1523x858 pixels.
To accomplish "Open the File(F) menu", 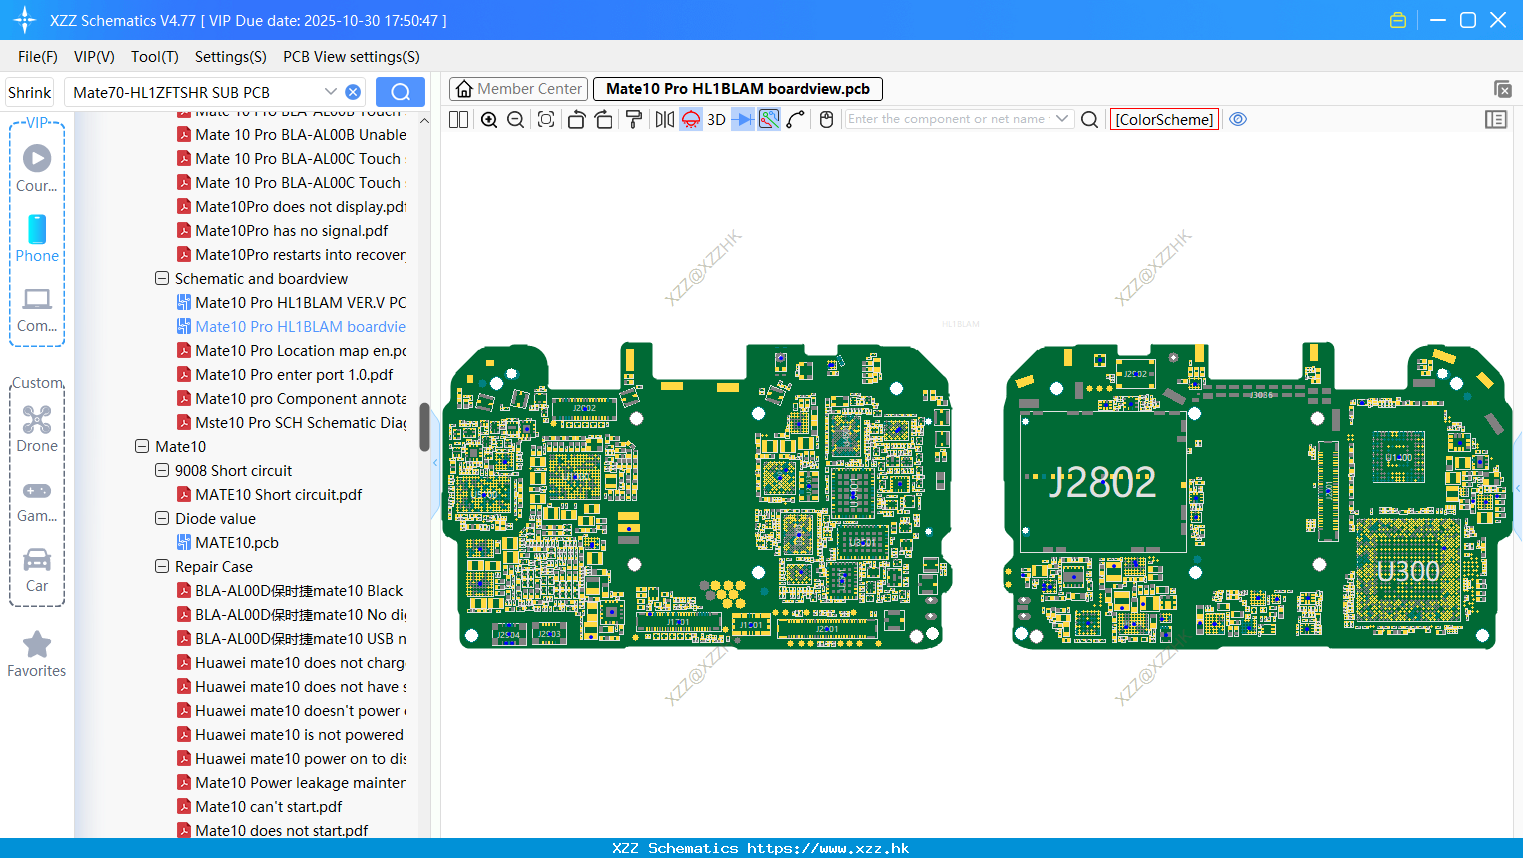I will click(x=38, y=57).
